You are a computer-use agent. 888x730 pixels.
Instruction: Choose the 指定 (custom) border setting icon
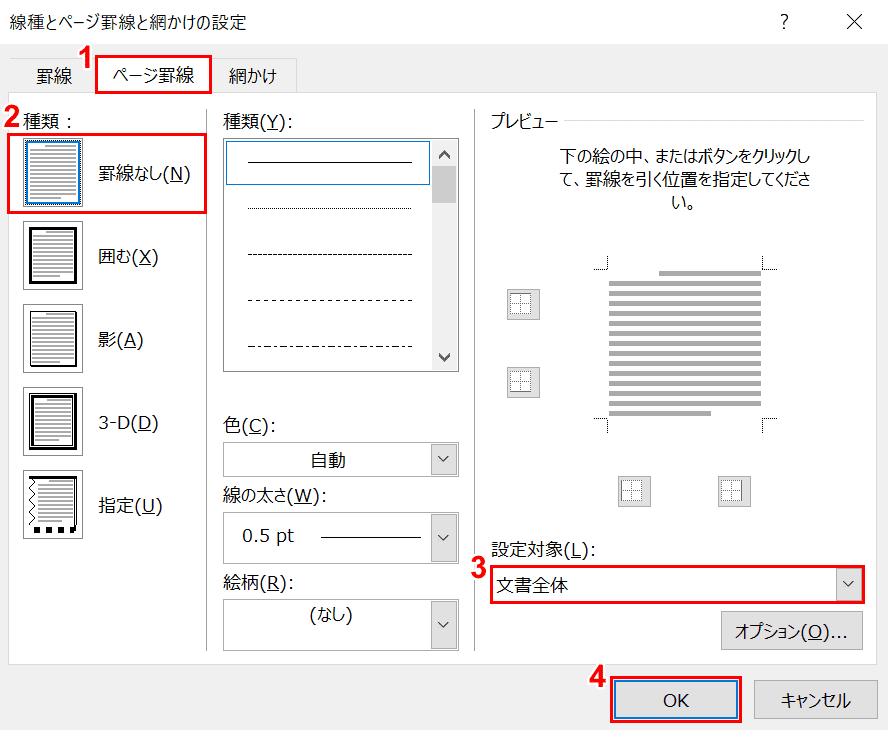53,504
